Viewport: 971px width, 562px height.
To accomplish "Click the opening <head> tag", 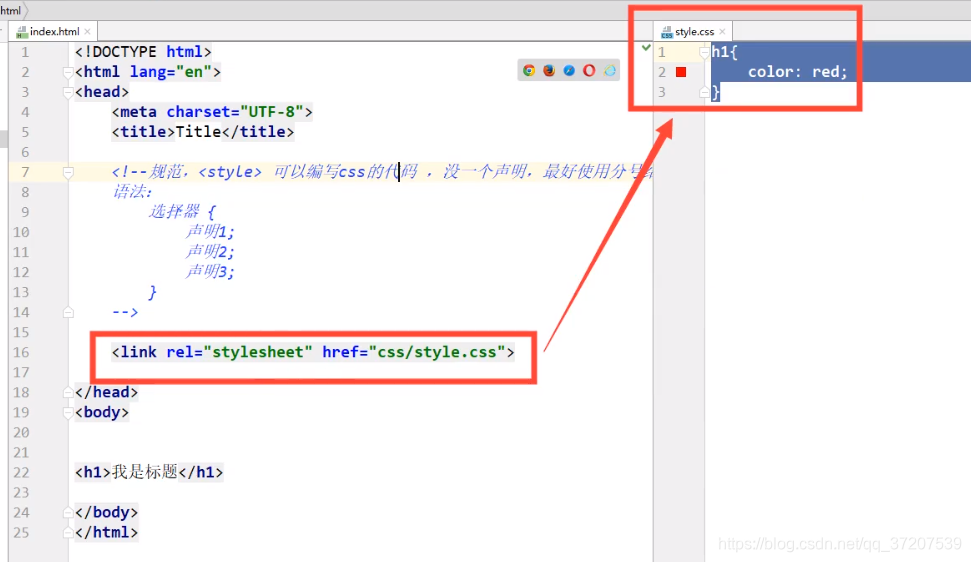I will 102,92.
